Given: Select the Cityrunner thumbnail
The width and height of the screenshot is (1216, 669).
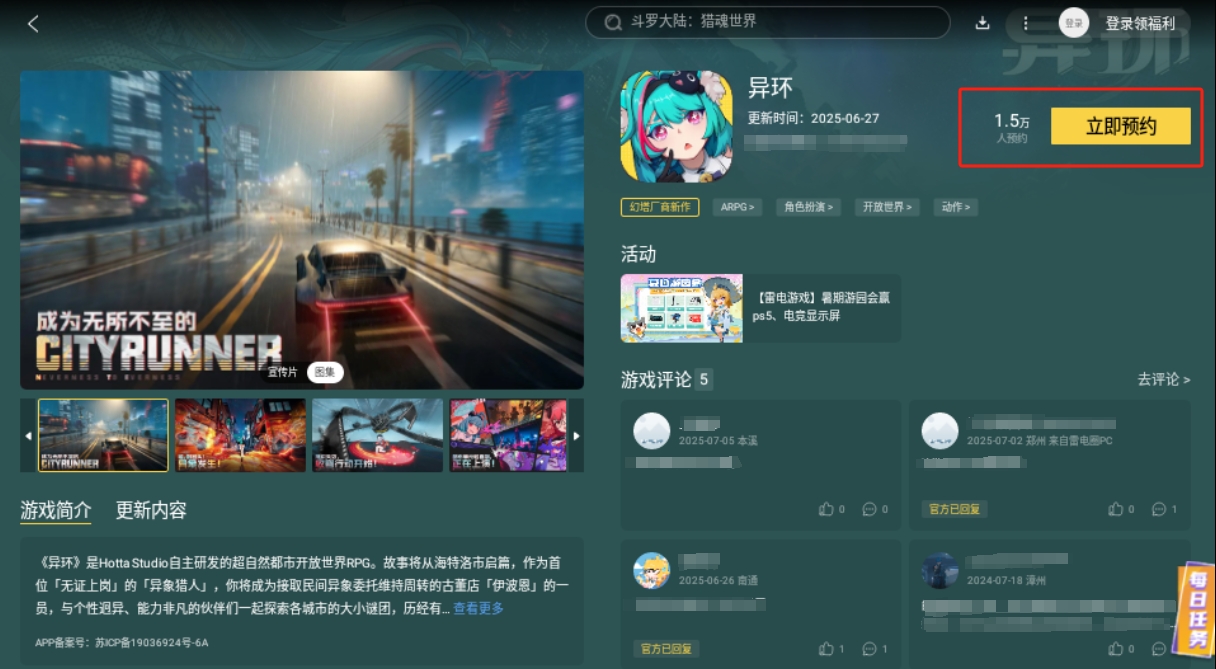Looking at the screenshot, I should coord(103,435).
